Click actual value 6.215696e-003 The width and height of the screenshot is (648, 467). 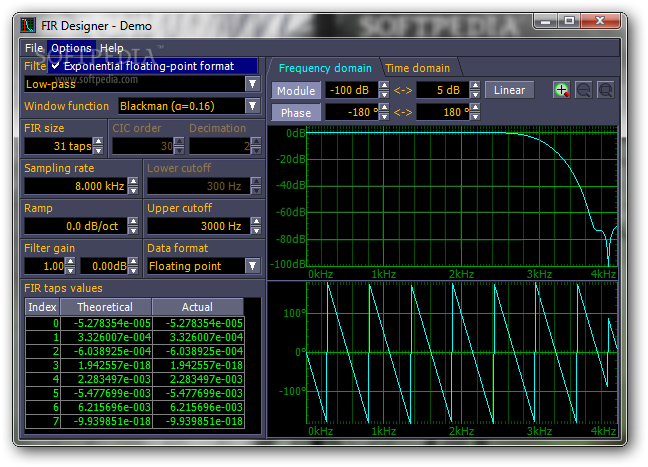pos(198,407)
